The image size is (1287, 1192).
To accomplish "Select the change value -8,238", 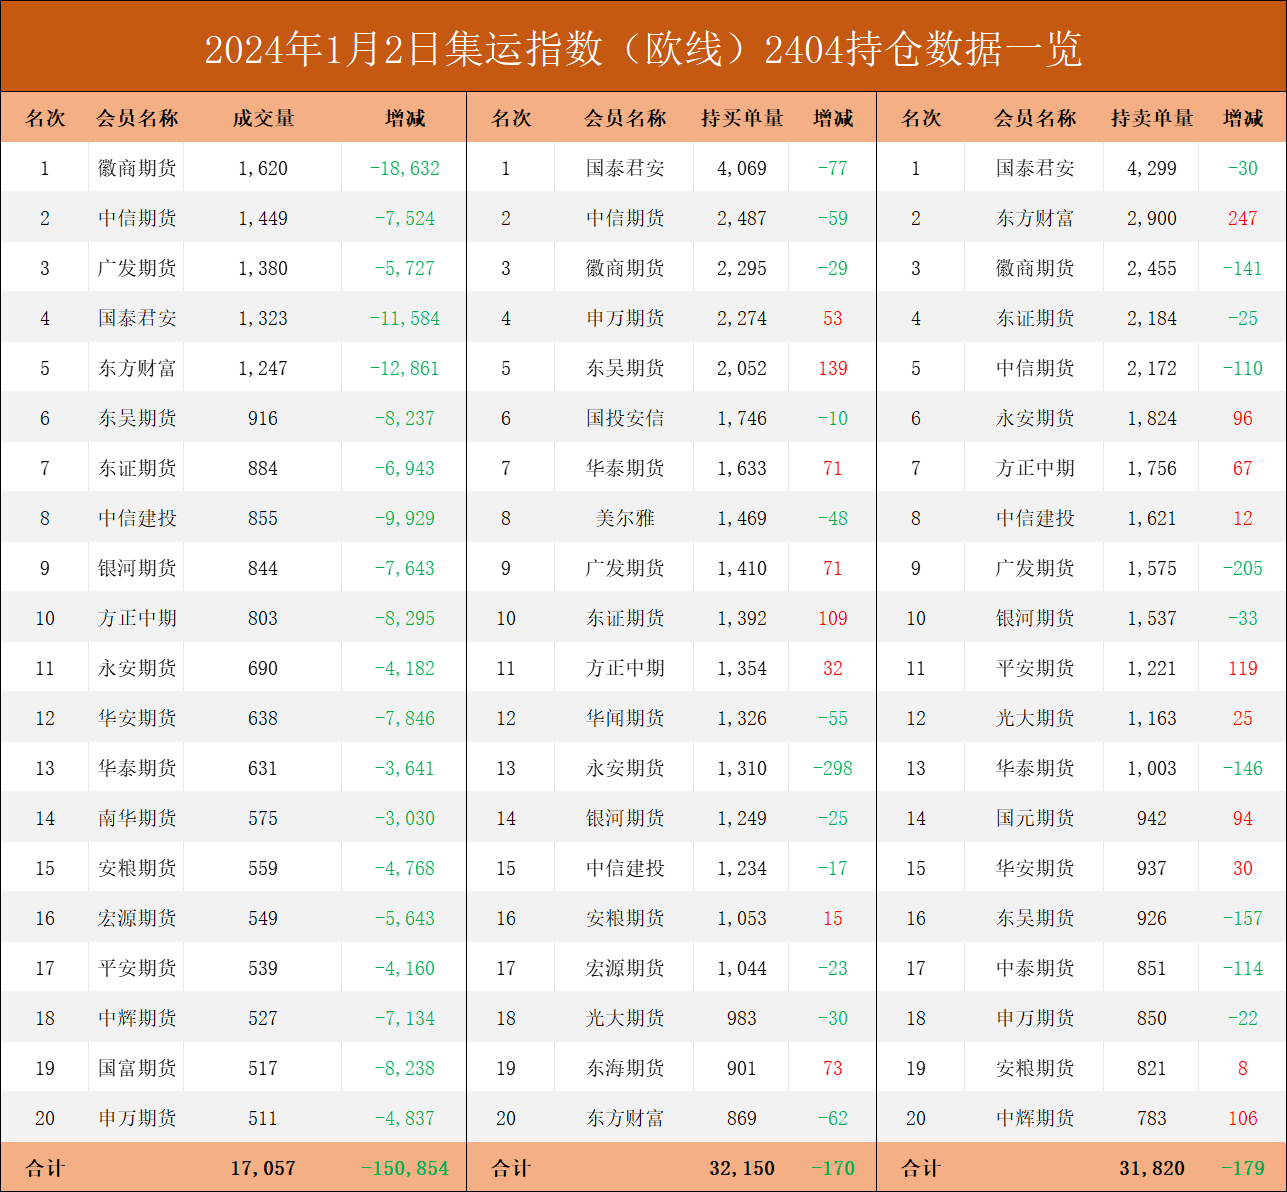I will click(x=404, y=1068).
